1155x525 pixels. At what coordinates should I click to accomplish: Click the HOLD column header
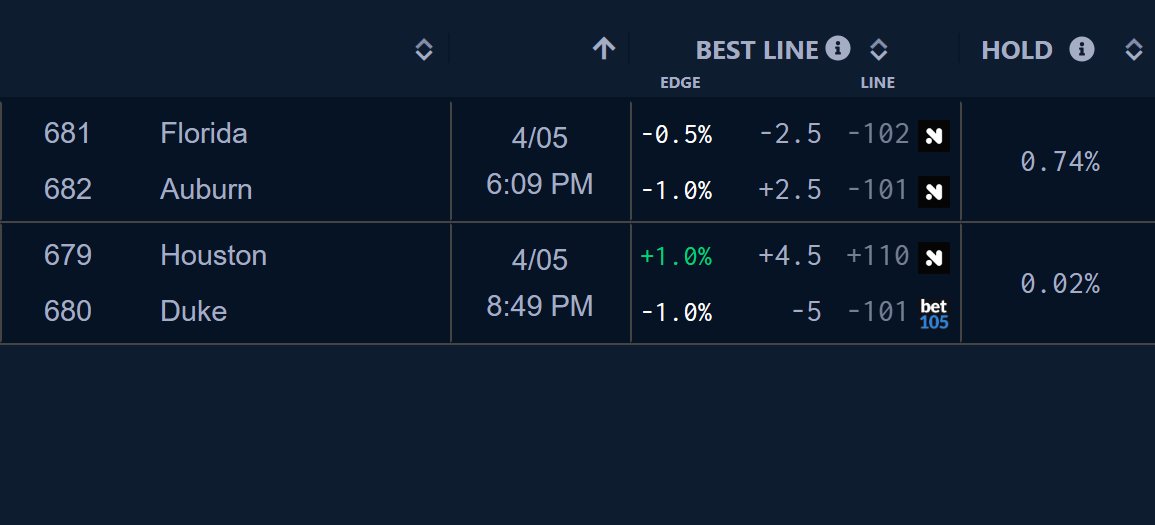(x=1017, y=50)
